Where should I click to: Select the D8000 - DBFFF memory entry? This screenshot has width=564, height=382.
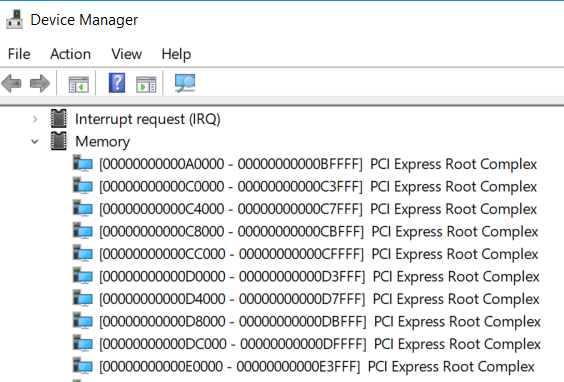[x=320, y=322]
